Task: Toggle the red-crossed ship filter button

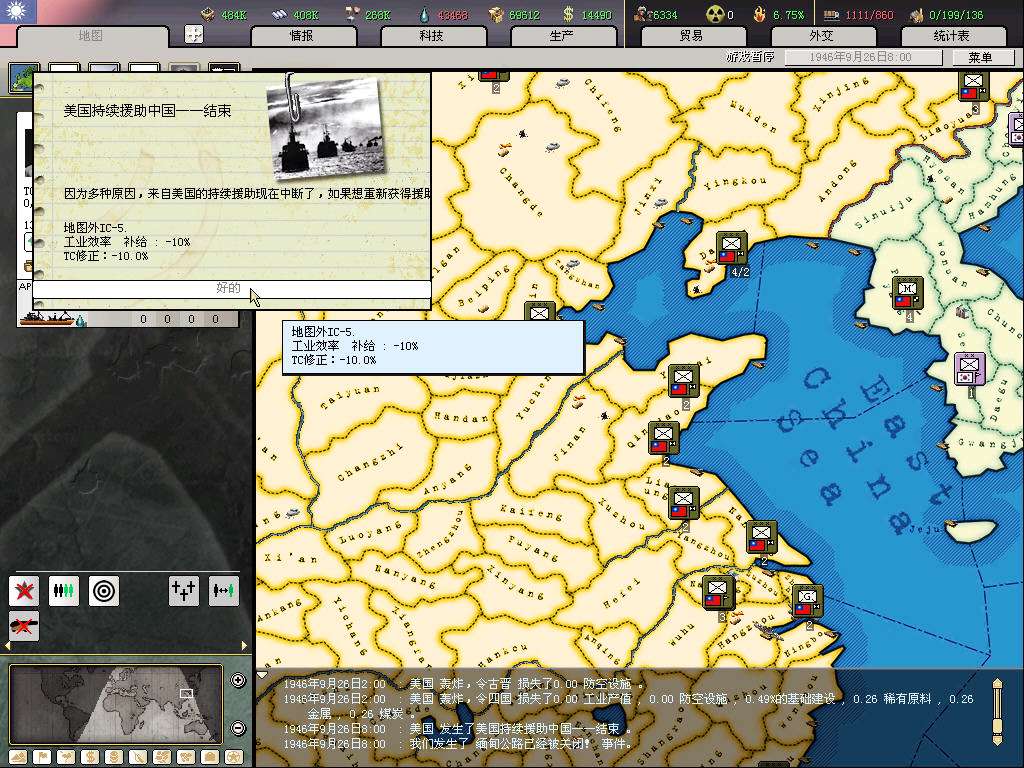Action: pyautogui.click(x=24, y=626)
